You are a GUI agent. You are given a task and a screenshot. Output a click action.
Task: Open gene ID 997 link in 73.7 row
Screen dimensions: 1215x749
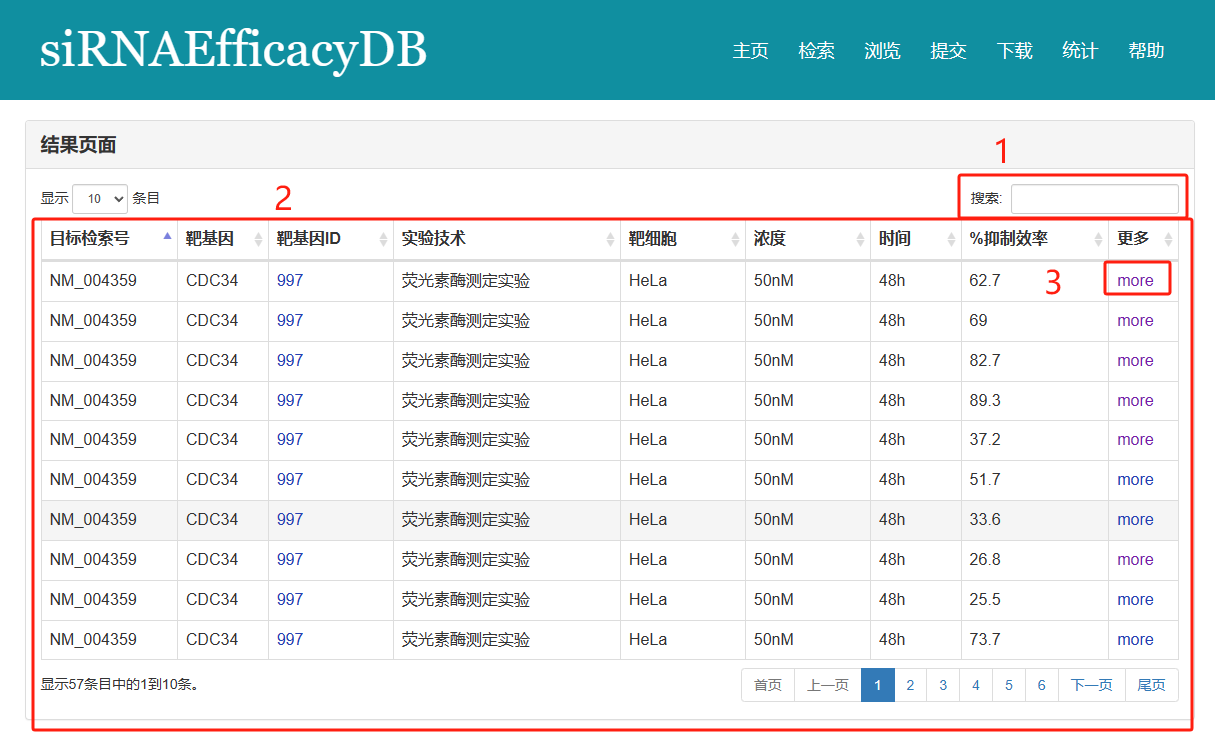click(x=290, y=640)
